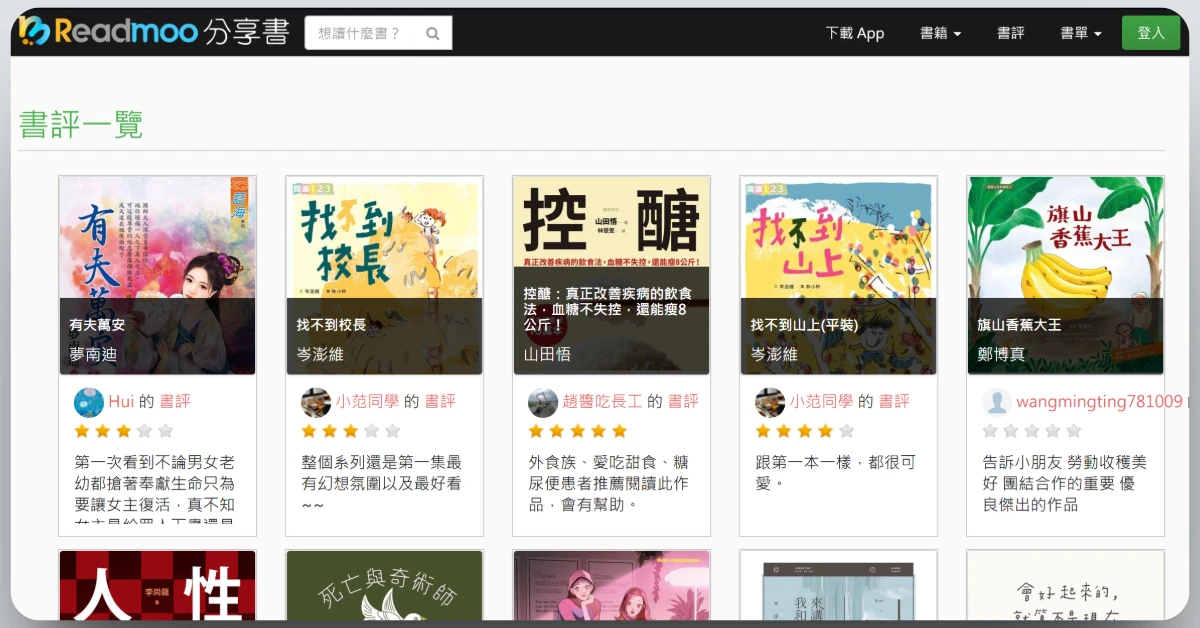The image size is (1200, 628).
Task: Click review text starting 告訴小朋友 勞動收穫美好
Action: click(x=1064, y=483)
